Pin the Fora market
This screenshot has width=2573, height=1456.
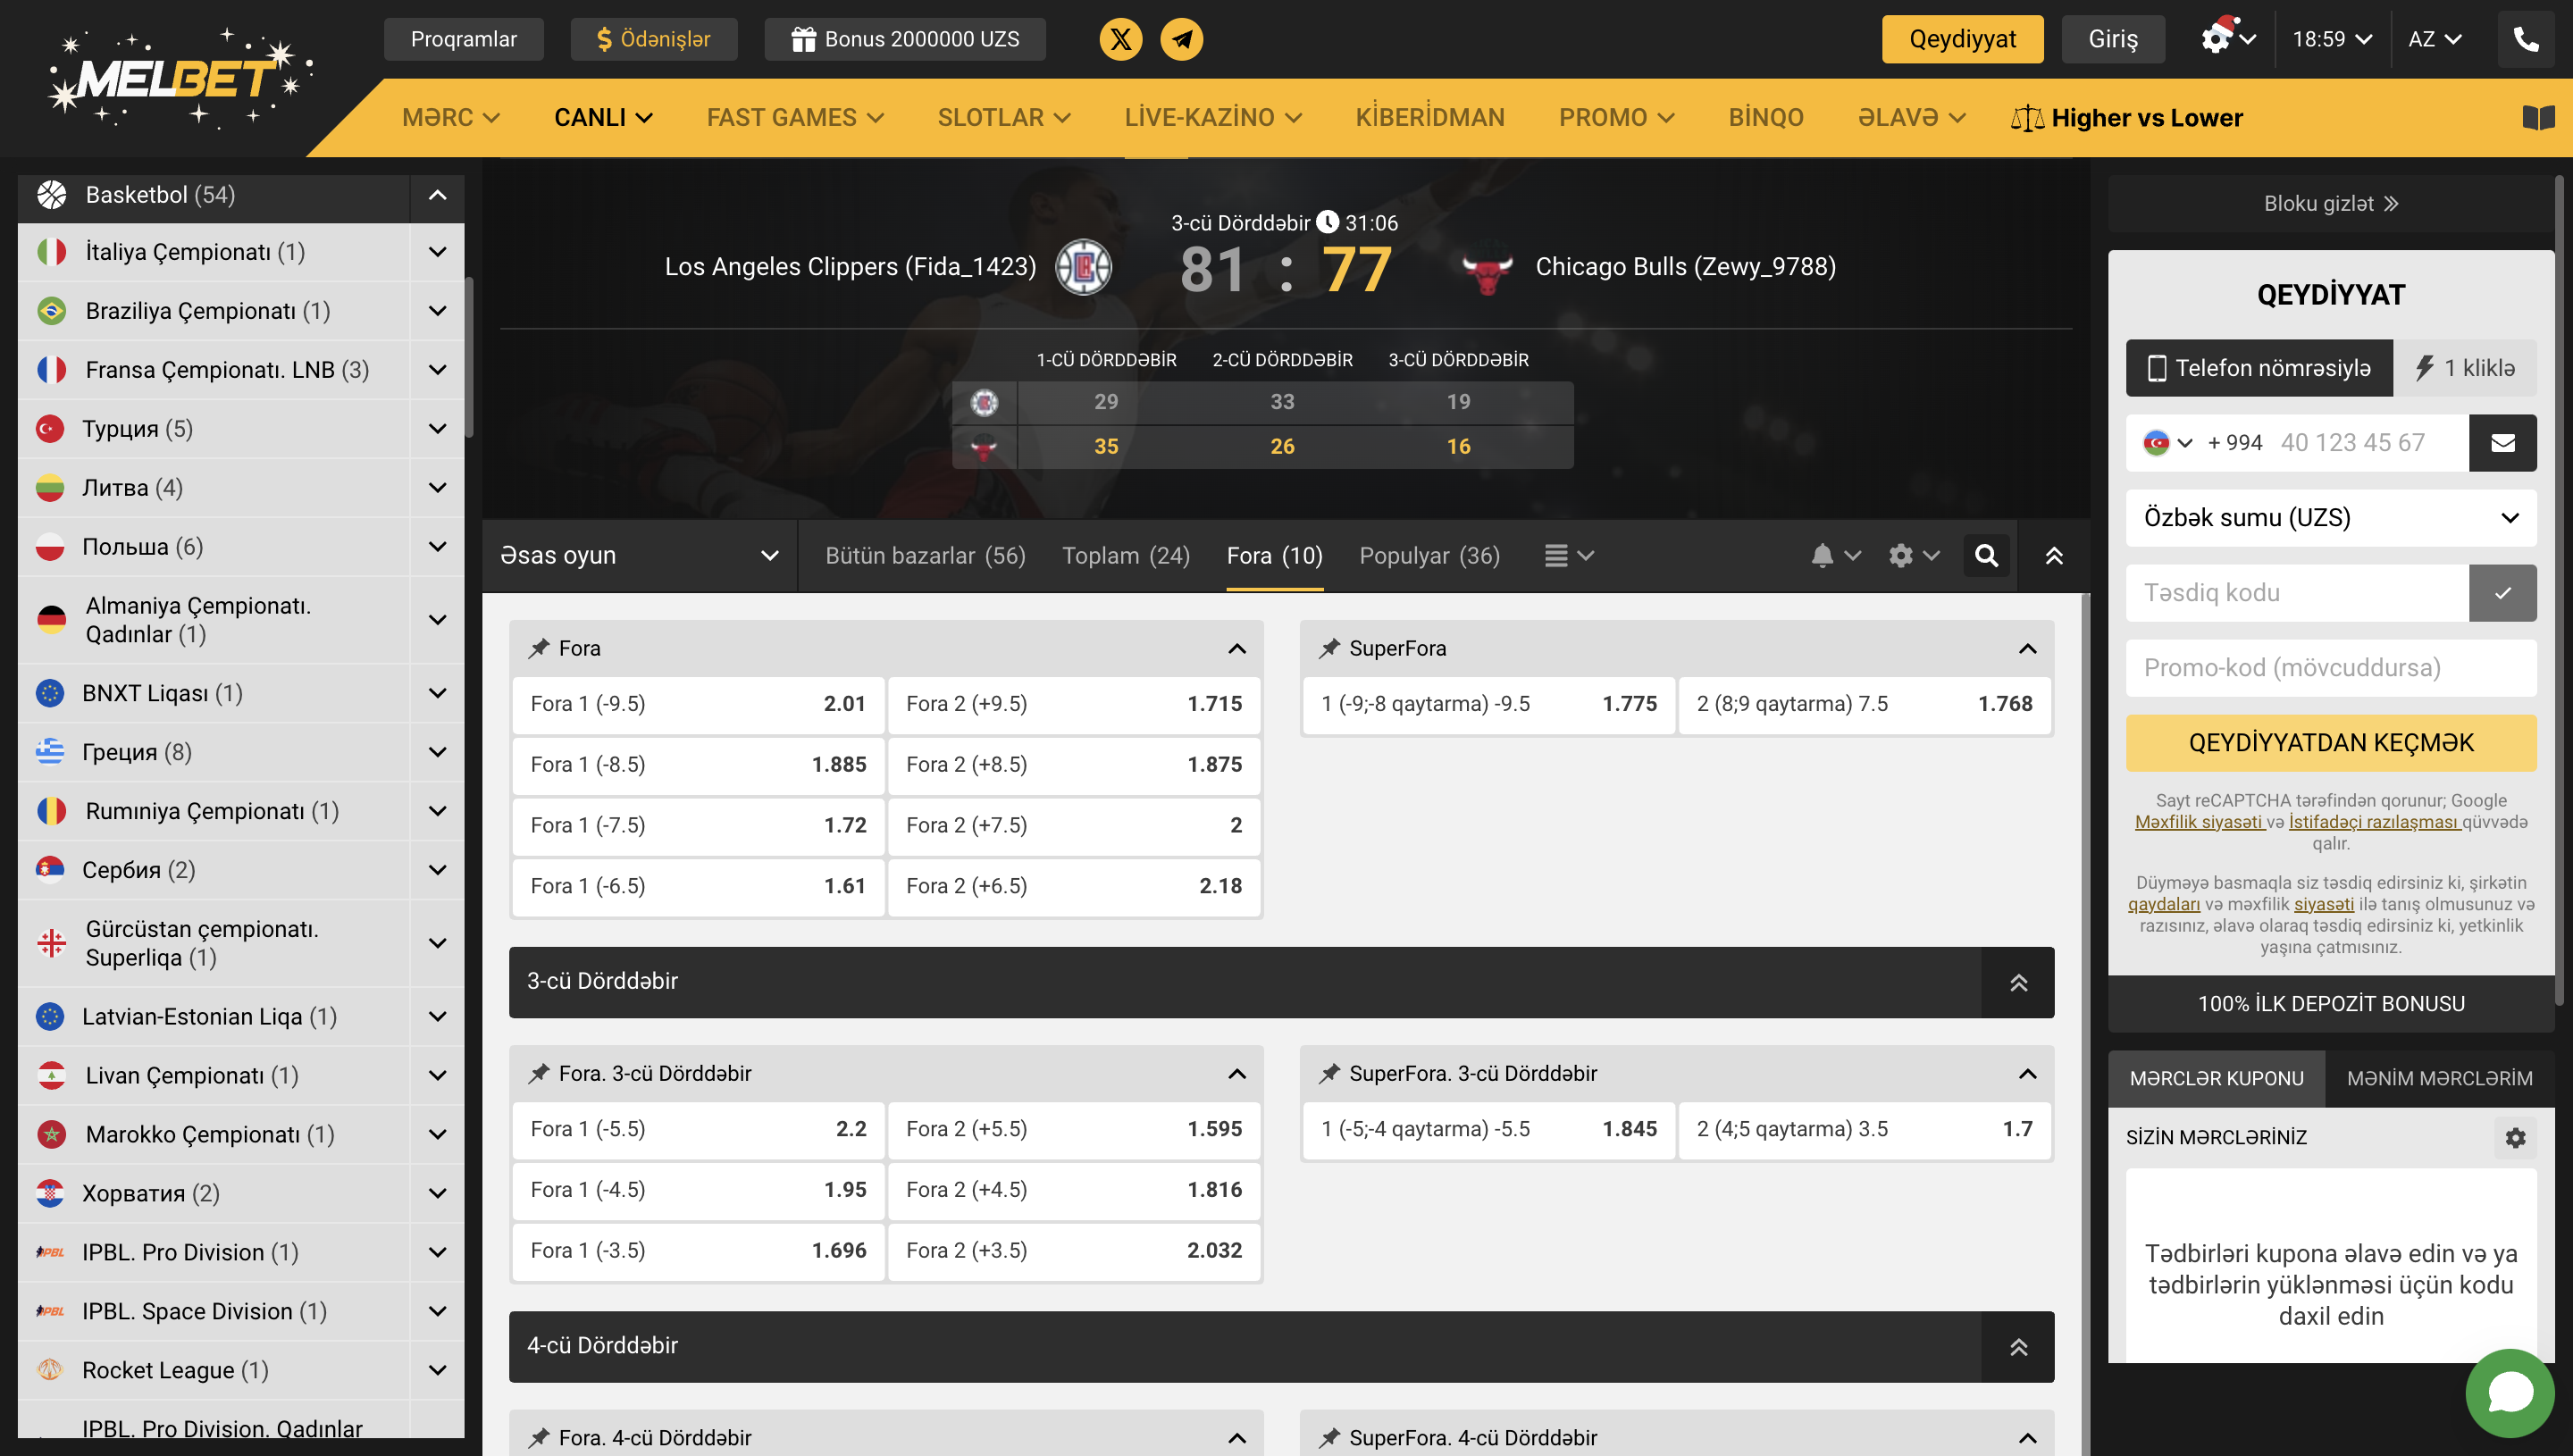539,648
